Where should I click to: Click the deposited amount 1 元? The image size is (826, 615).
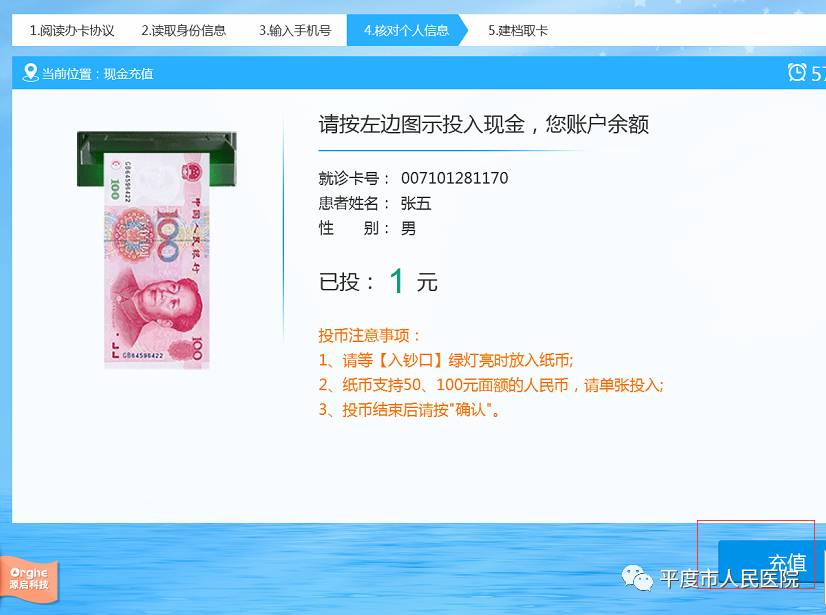[x=412, y=281]
